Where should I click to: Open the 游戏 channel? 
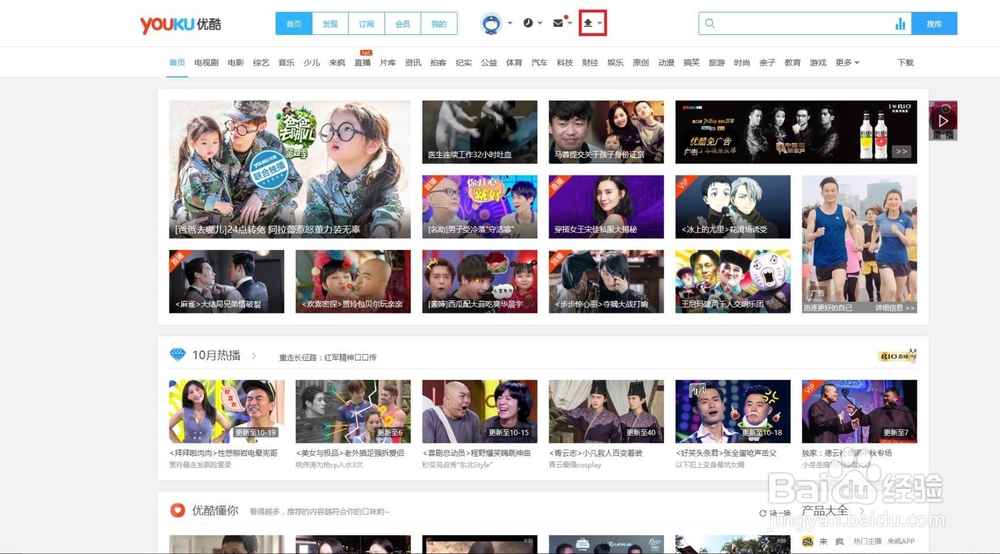818,62
